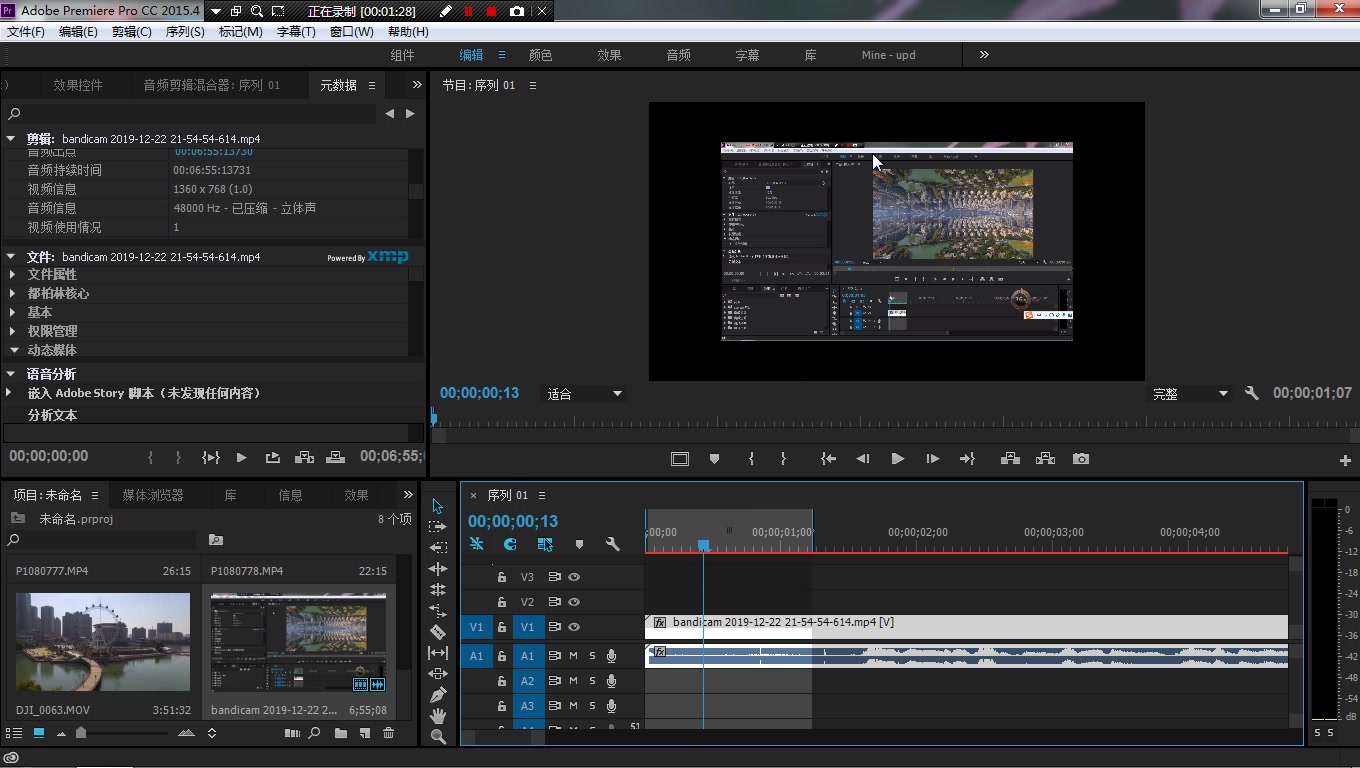Open the 适合 zoom level dropdown

[x=584, y=394]
